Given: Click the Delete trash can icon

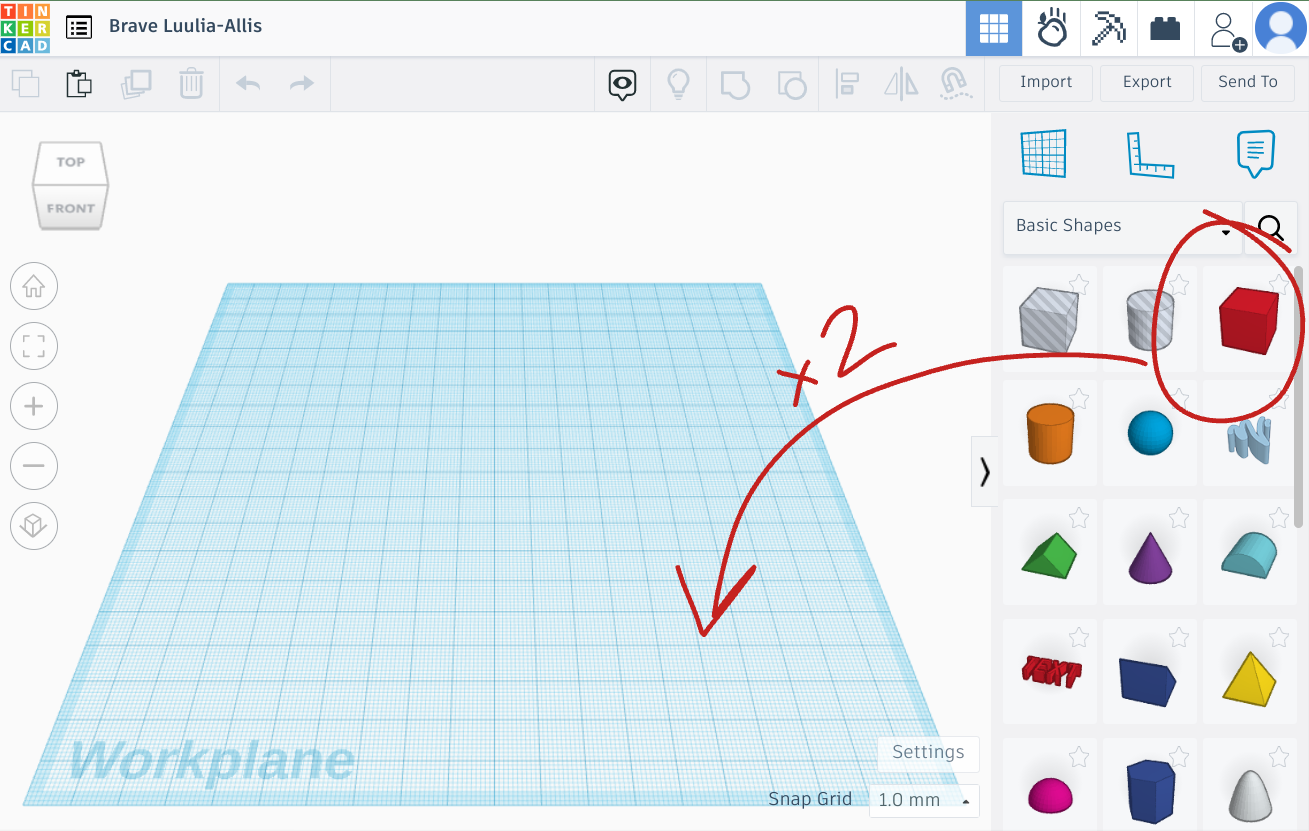Looking at the screenshot, I should point(191,83).
